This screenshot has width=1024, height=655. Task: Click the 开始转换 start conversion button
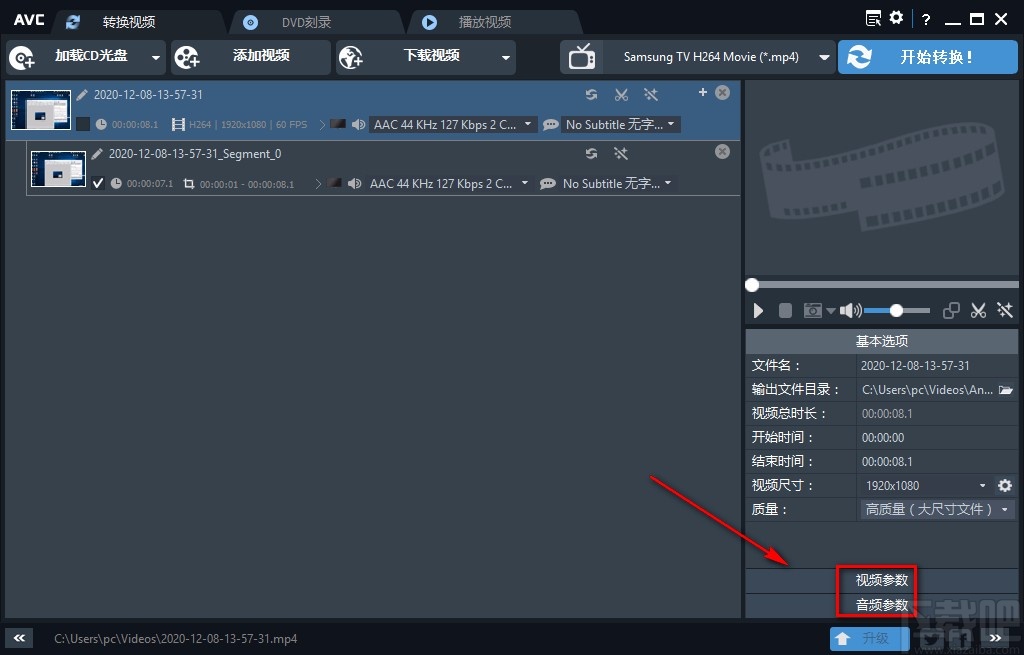click(x=927, y=57)
